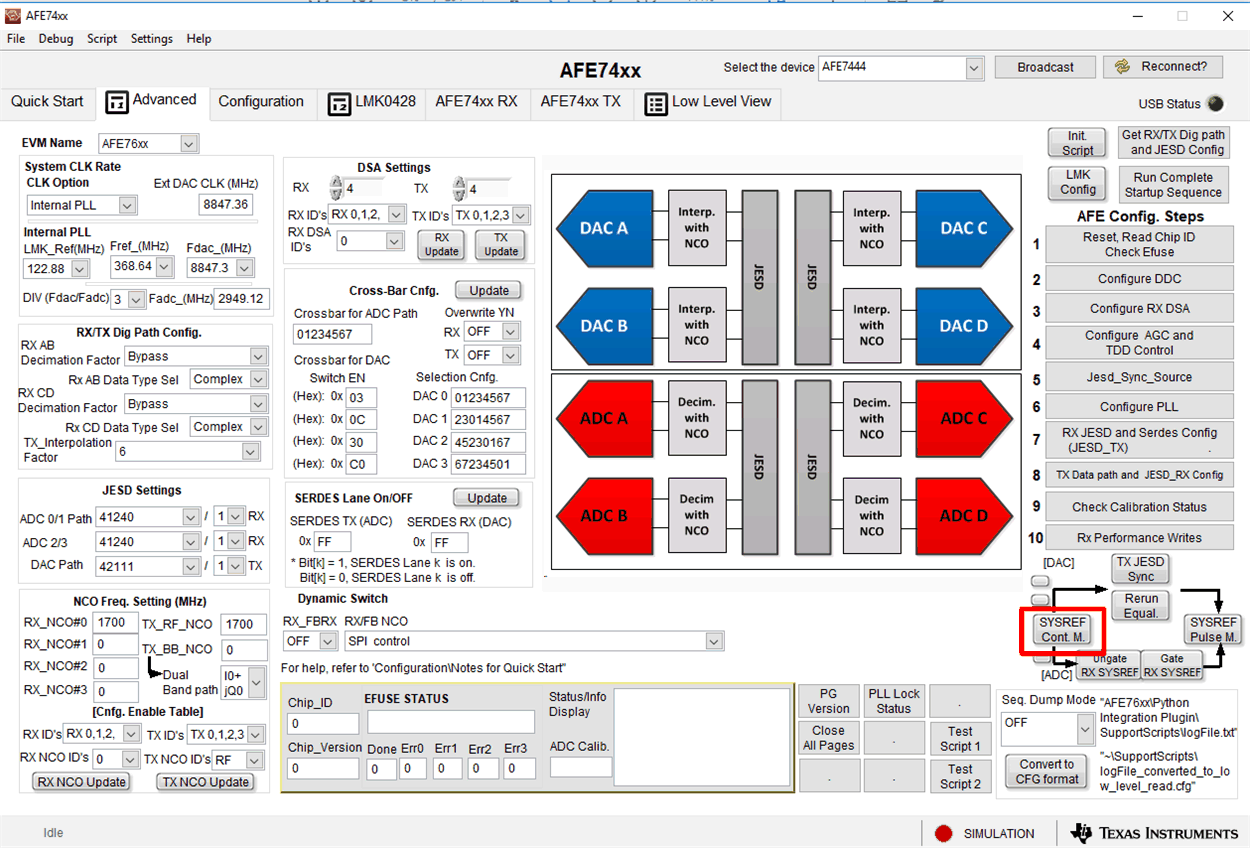Click the Reconnect button with plug icon
Image resolution: width=1250 pixels, height=848 pixels.
pyautogui.click(x=1162, y=67)
